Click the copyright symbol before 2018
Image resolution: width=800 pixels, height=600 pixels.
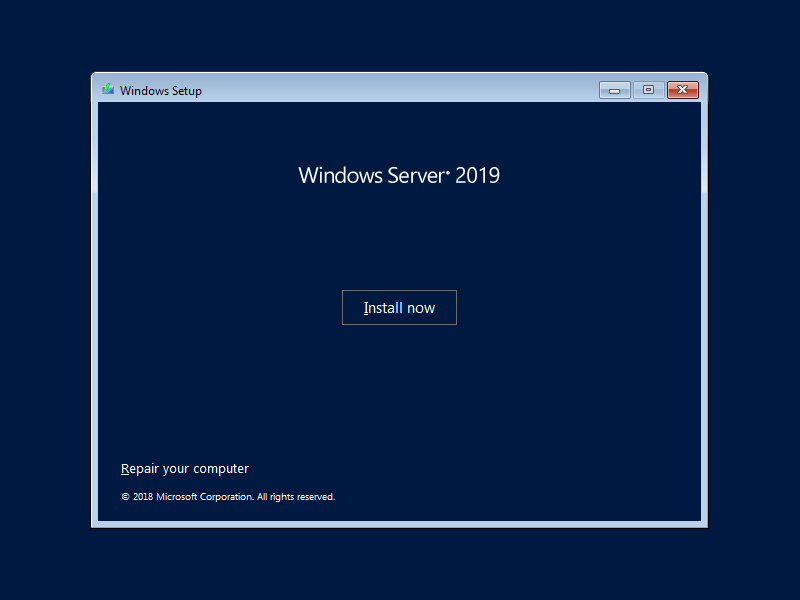pos(125,497)
